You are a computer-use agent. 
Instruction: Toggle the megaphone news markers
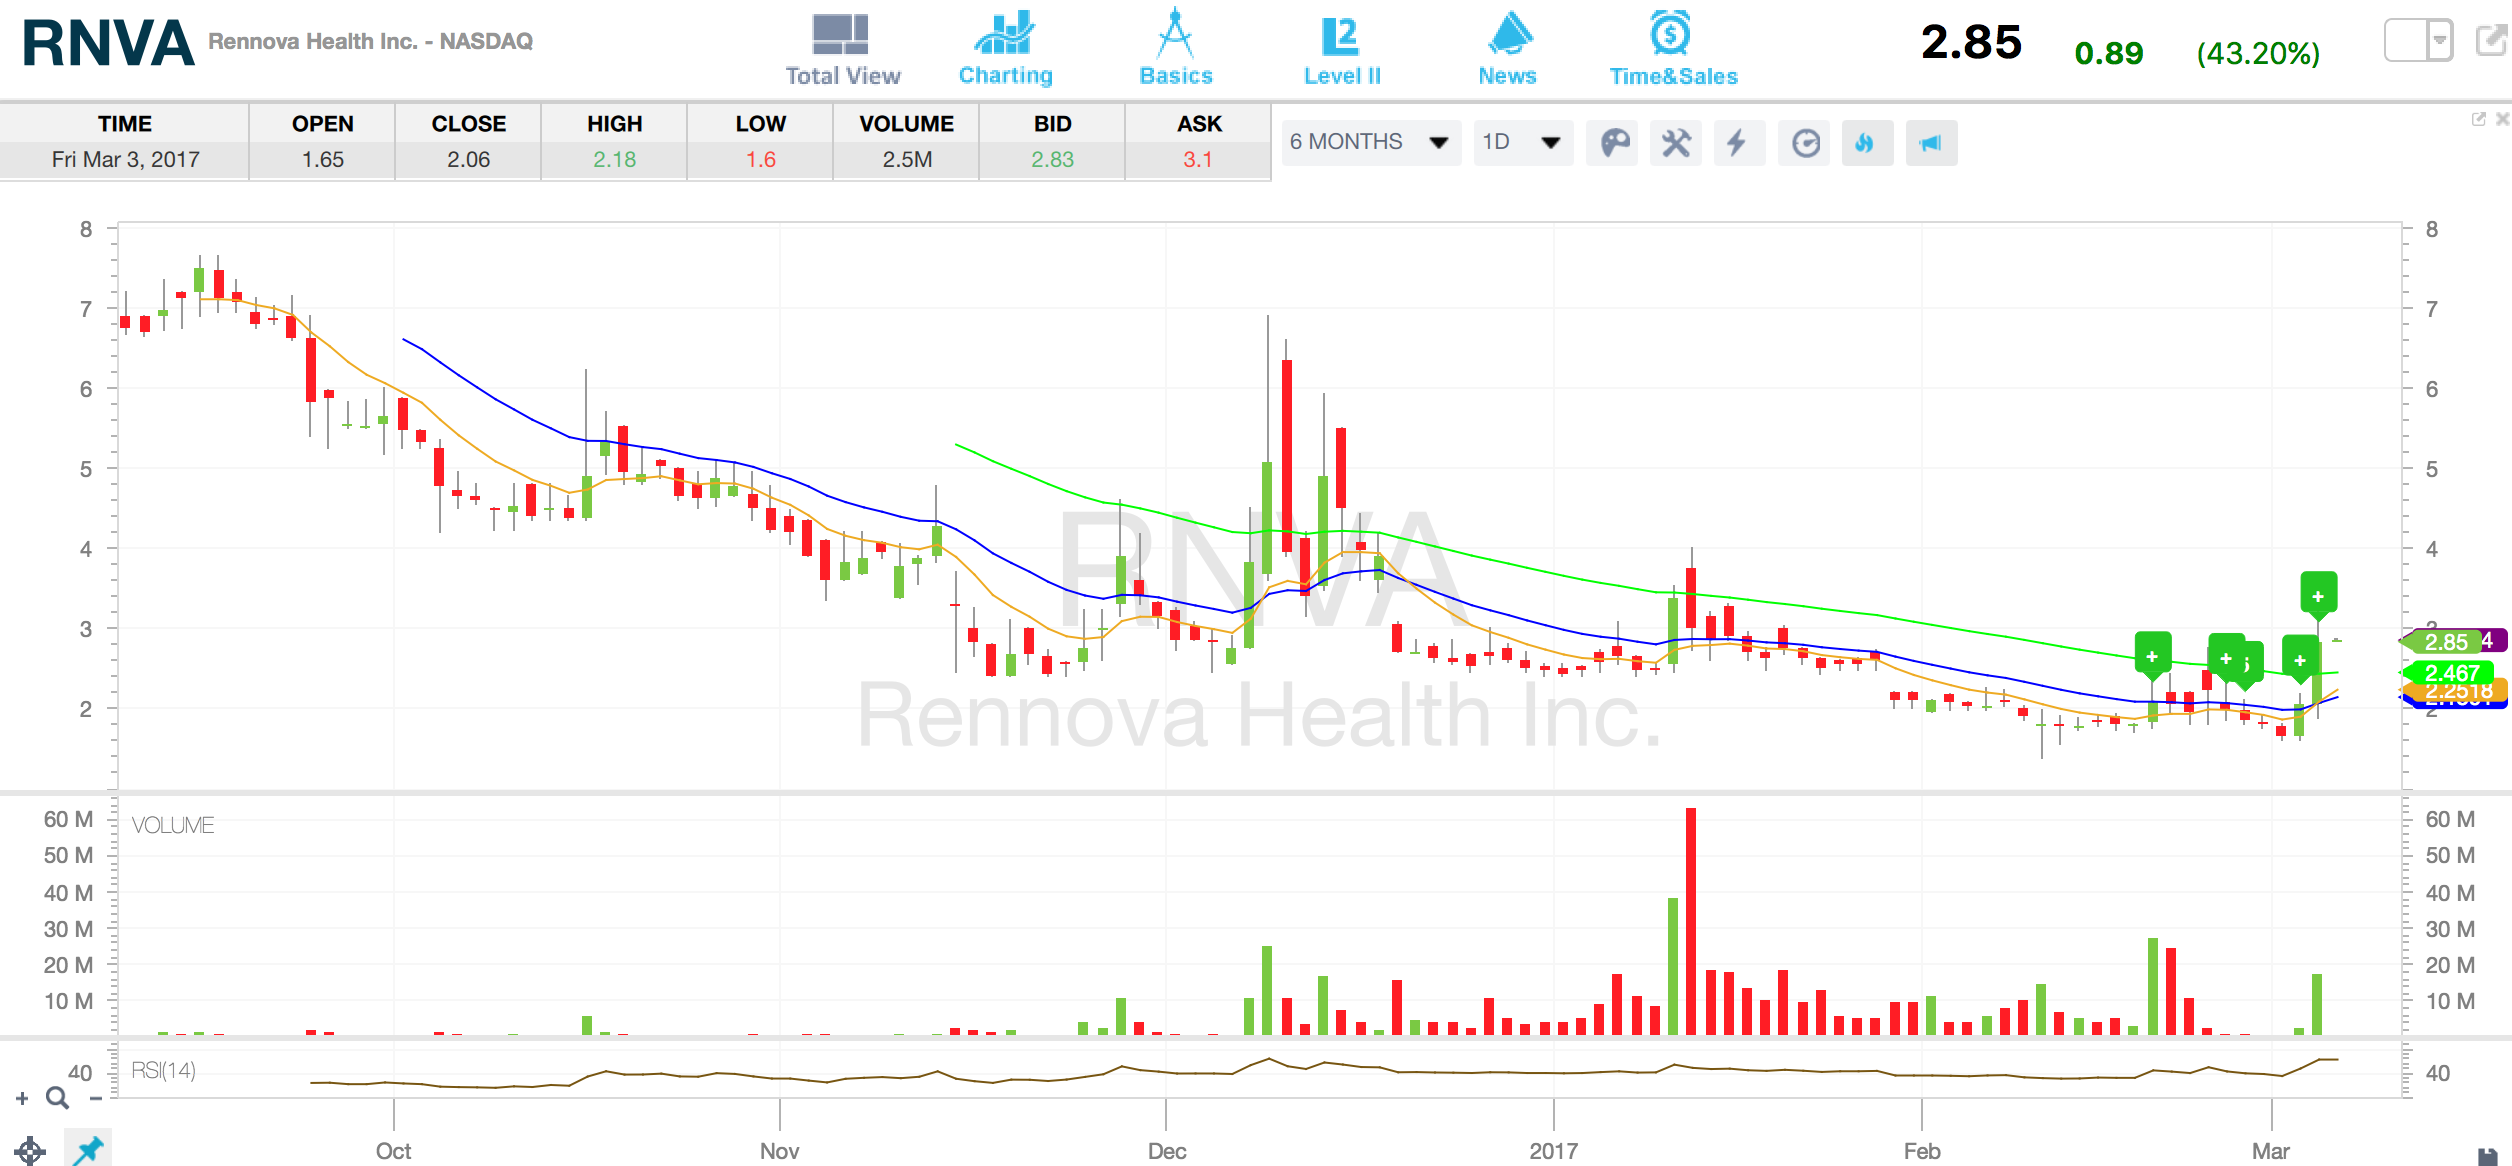(1930, 143)
